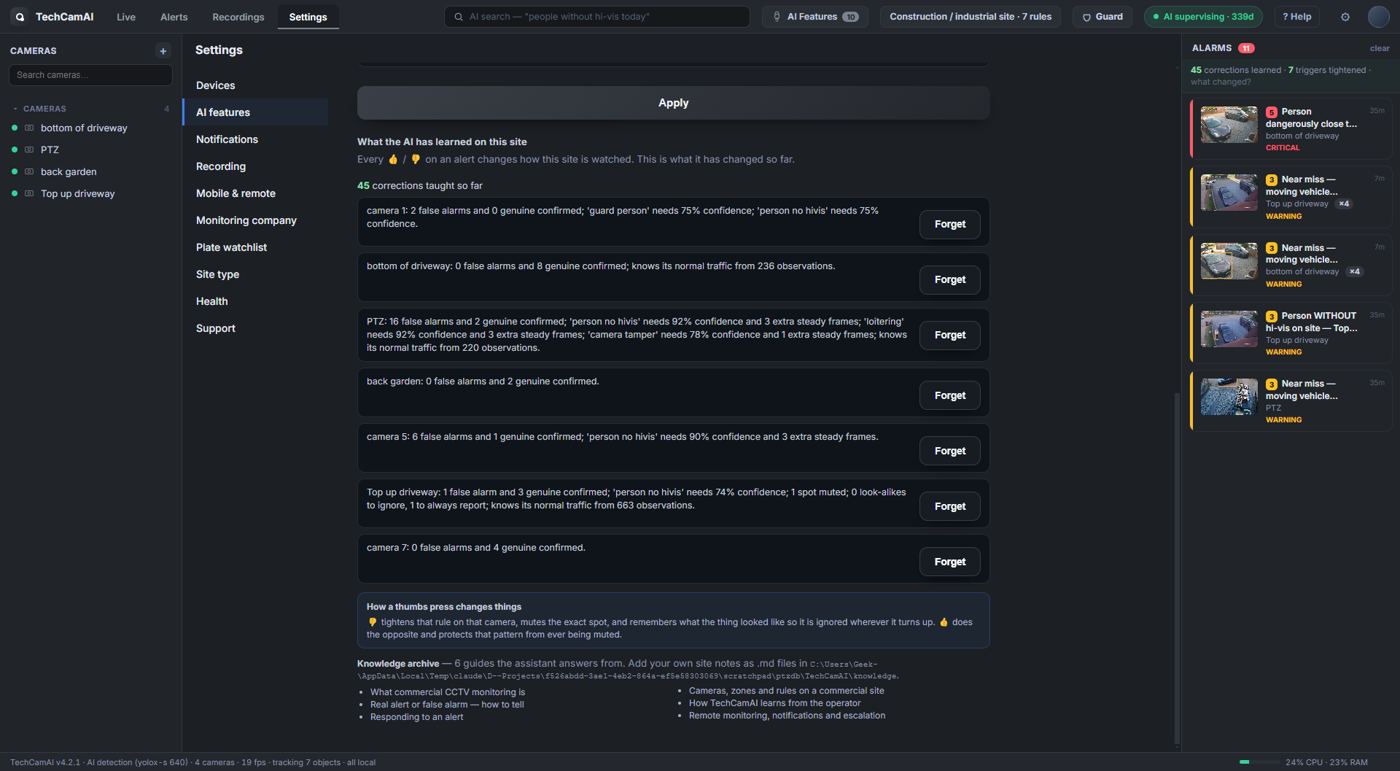Click clear in the Alarms panel
1400x771 pixels.
pos(1379,48)
